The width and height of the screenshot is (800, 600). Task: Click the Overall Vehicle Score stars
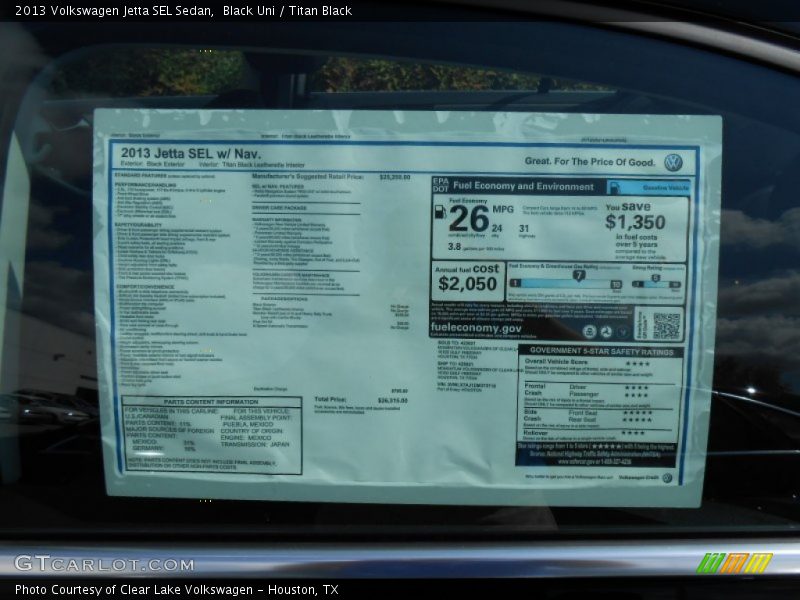click(638, 364)
